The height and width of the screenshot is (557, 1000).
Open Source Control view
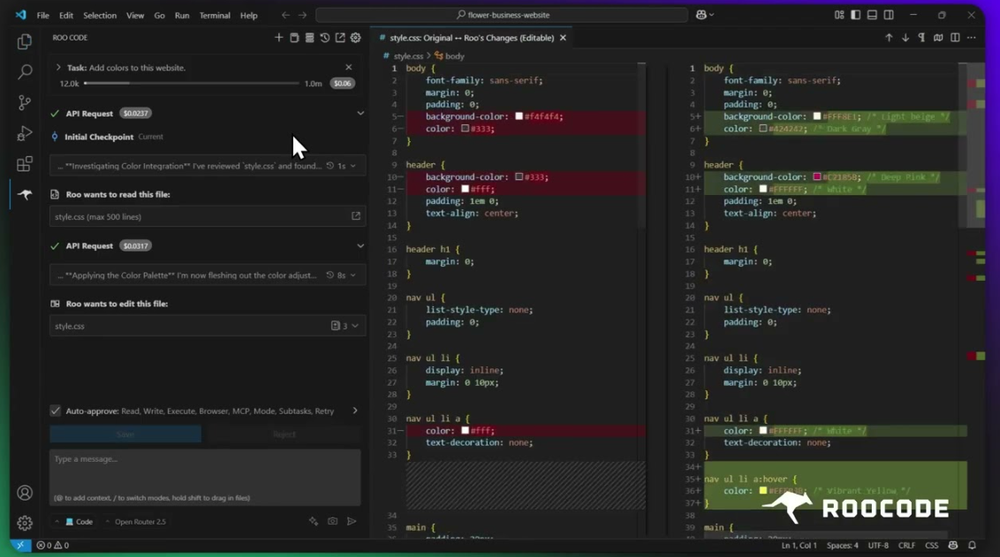click(24, 103)
